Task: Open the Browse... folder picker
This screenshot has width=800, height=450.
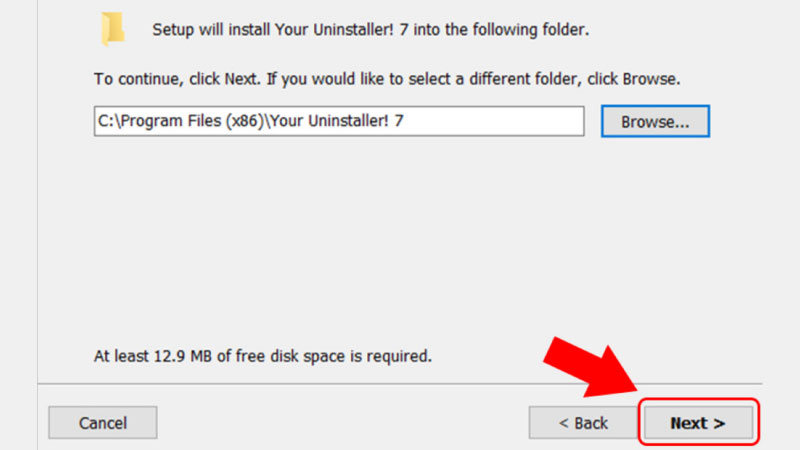Action: coord(655,121)
